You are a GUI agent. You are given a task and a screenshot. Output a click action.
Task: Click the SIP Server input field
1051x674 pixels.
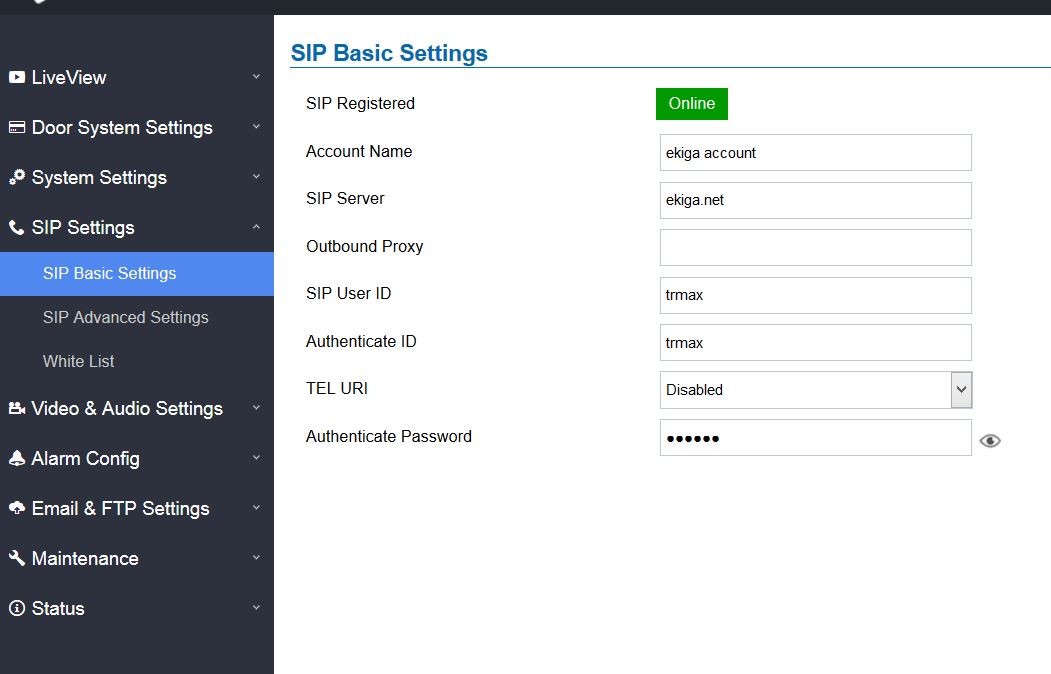(x=815, y=200)
